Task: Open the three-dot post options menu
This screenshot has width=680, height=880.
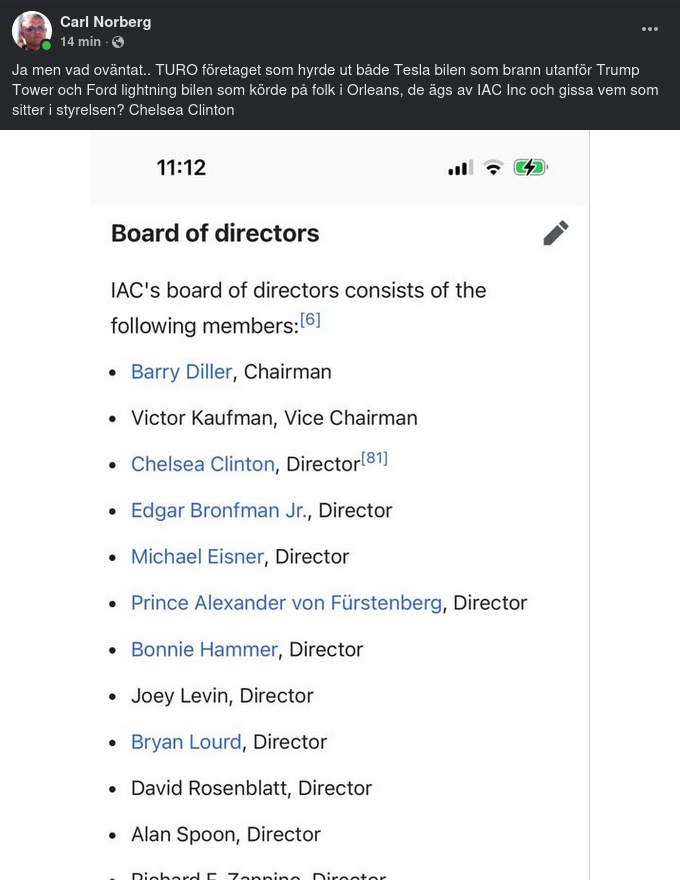Action: point(650,29)
